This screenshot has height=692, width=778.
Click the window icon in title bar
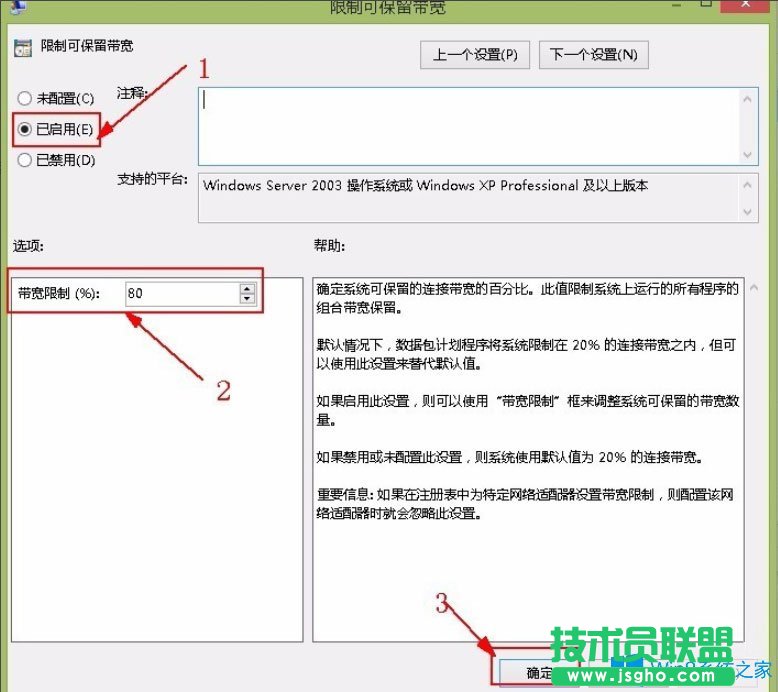pyautogui.click(x=17, y=6)
